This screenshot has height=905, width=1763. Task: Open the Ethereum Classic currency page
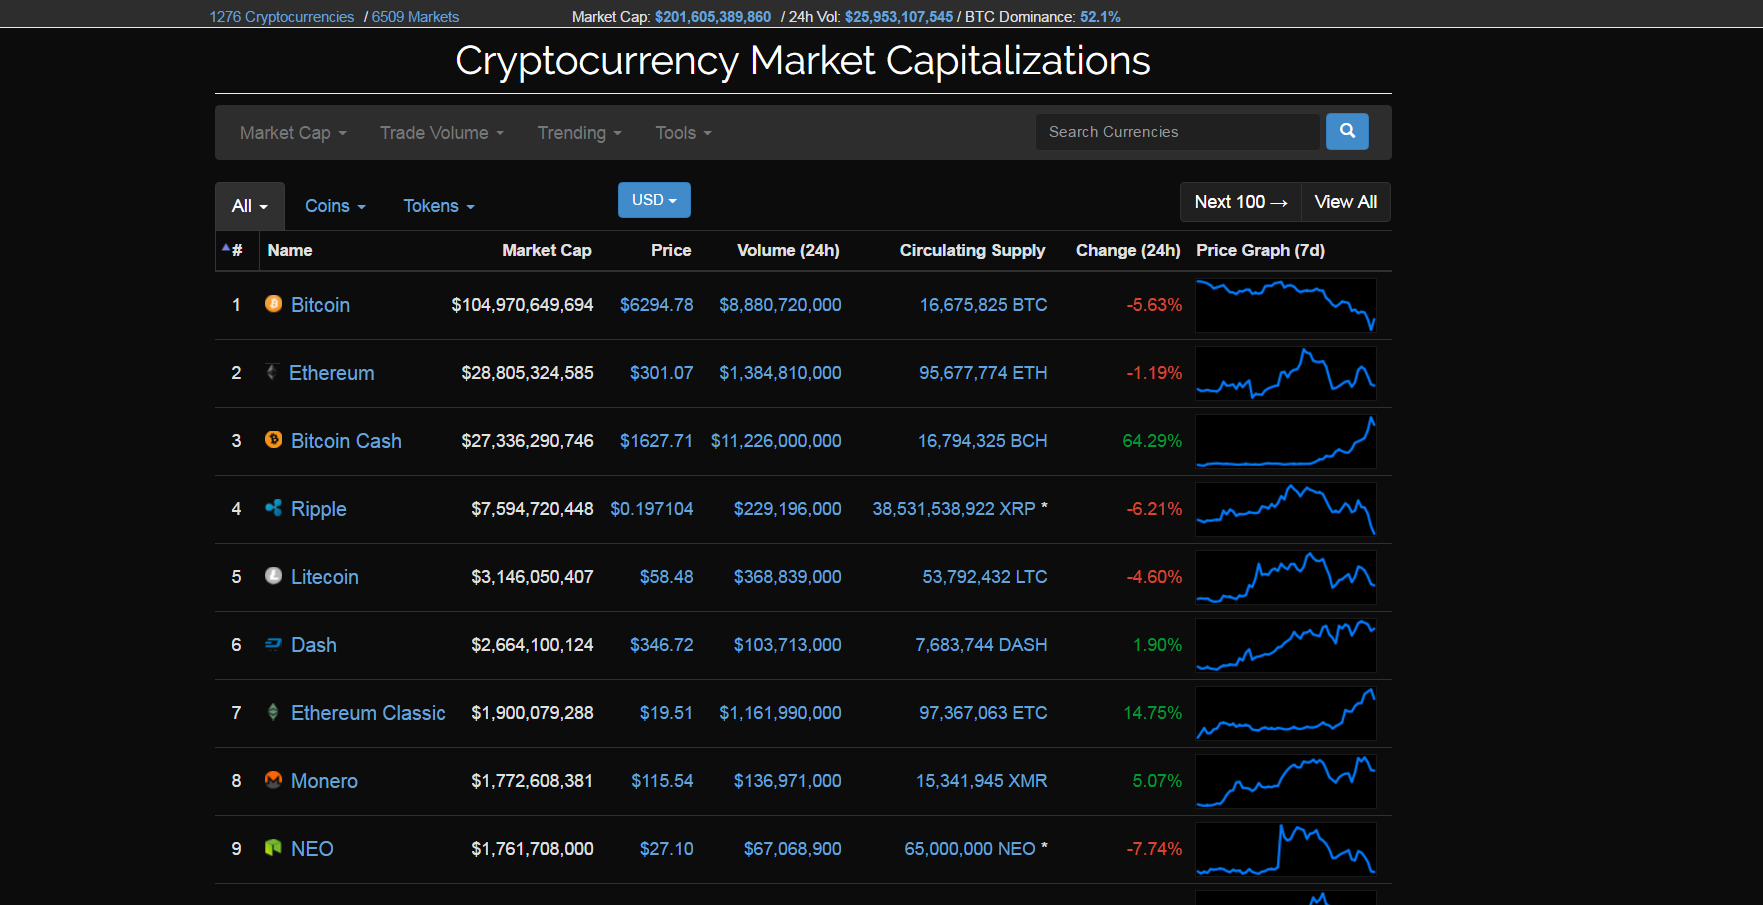(368, 713)
